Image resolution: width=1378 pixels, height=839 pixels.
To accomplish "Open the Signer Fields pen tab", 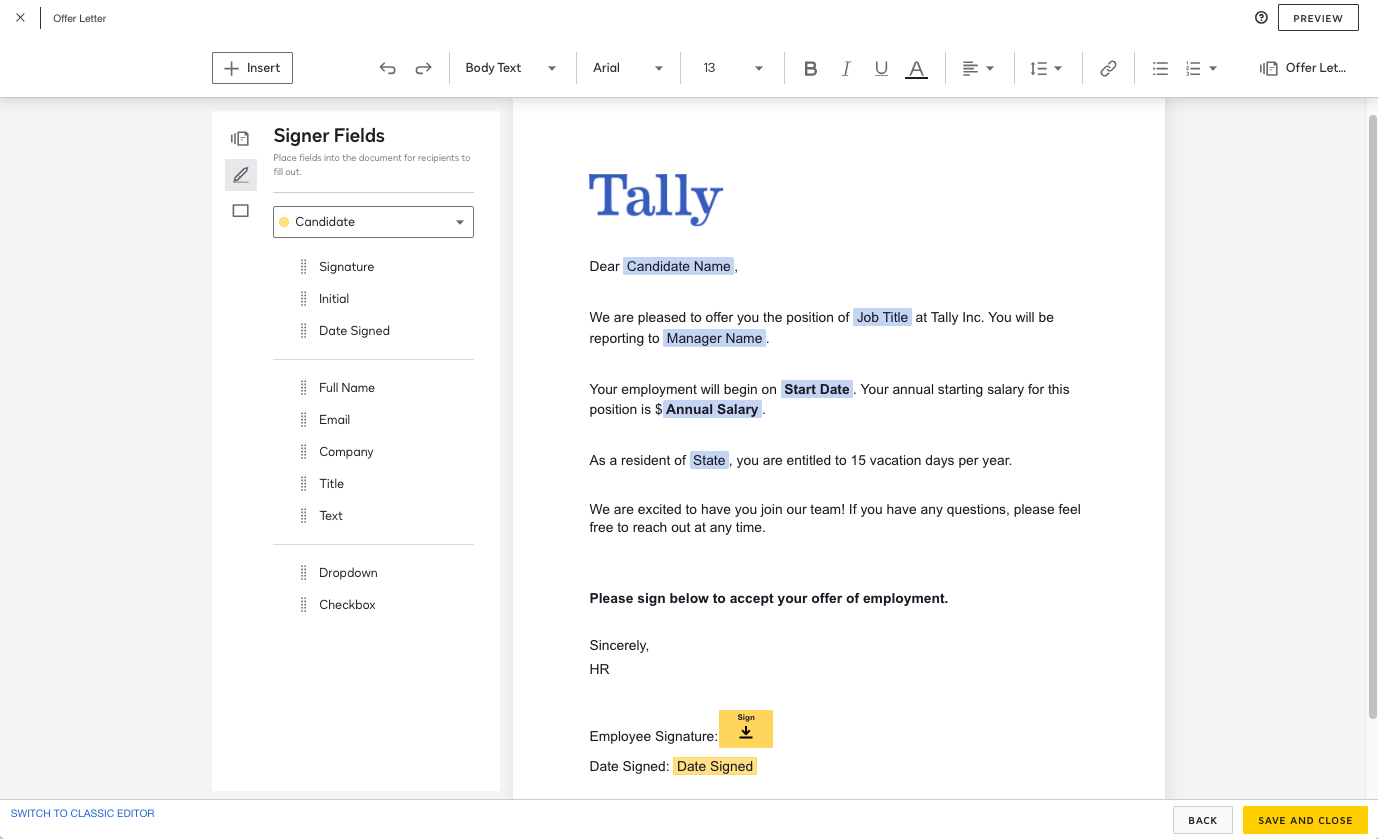I will (240, 175).
